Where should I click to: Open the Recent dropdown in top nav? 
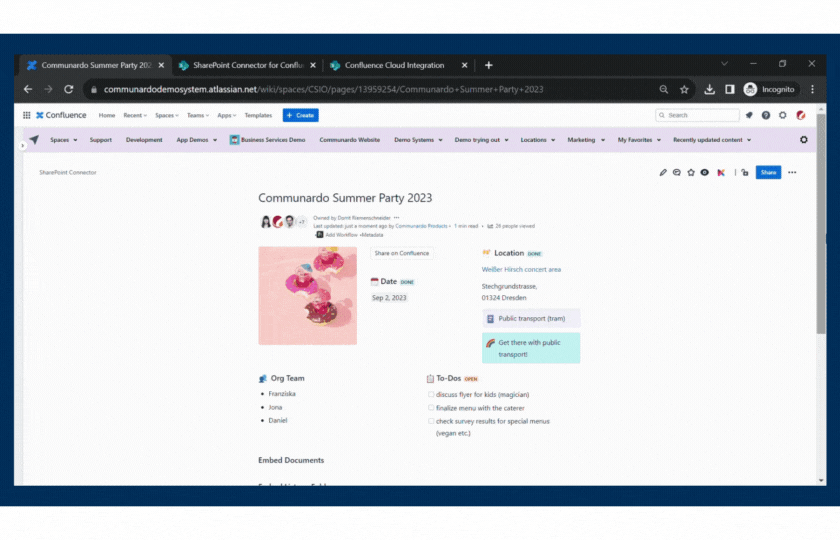click(x=135, y=115)
